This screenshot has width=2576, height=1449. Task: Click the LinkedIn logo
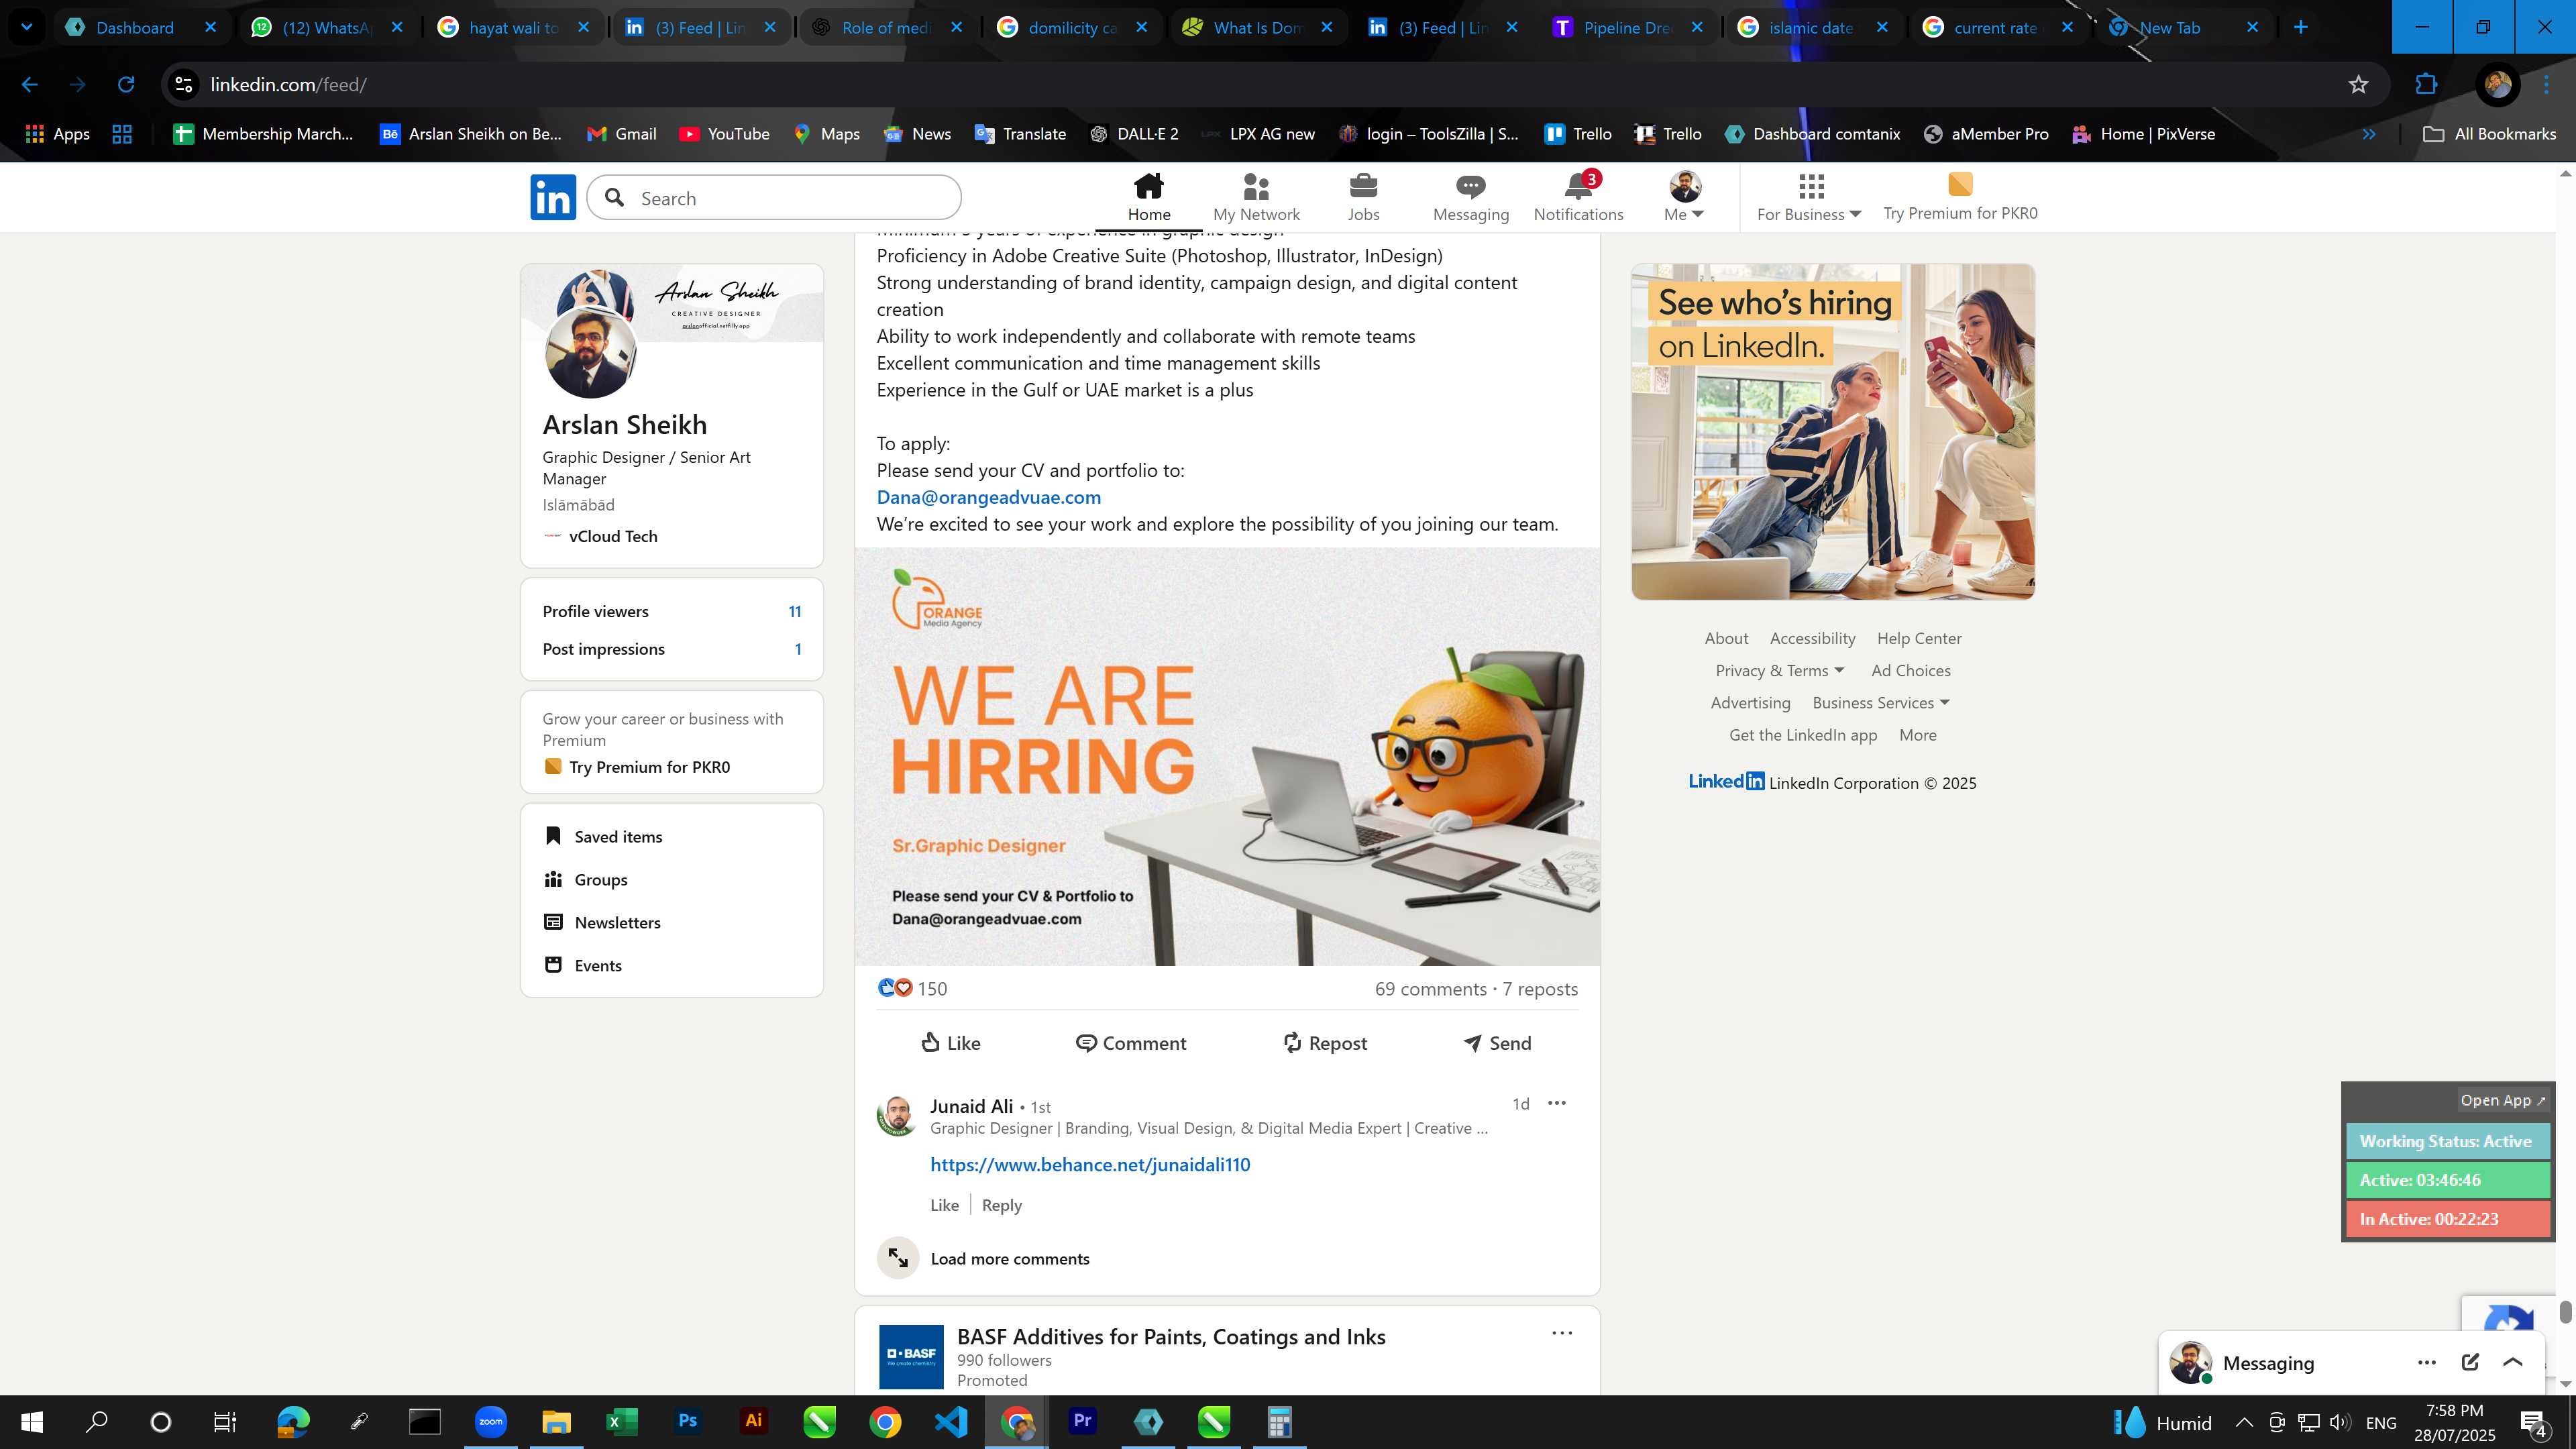pyautogui.click(x=553, y=197)
